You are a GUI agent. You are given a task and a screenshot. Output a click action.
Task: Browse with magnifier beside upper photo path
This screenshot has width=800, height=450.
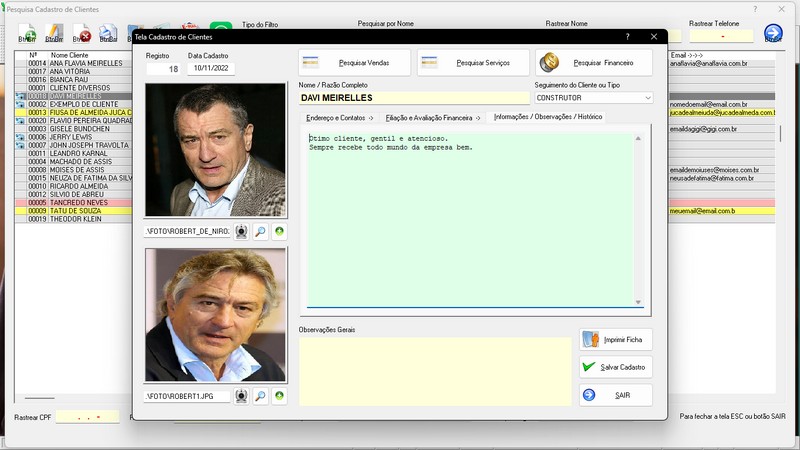pyautogui.click(x=260, y=232)
